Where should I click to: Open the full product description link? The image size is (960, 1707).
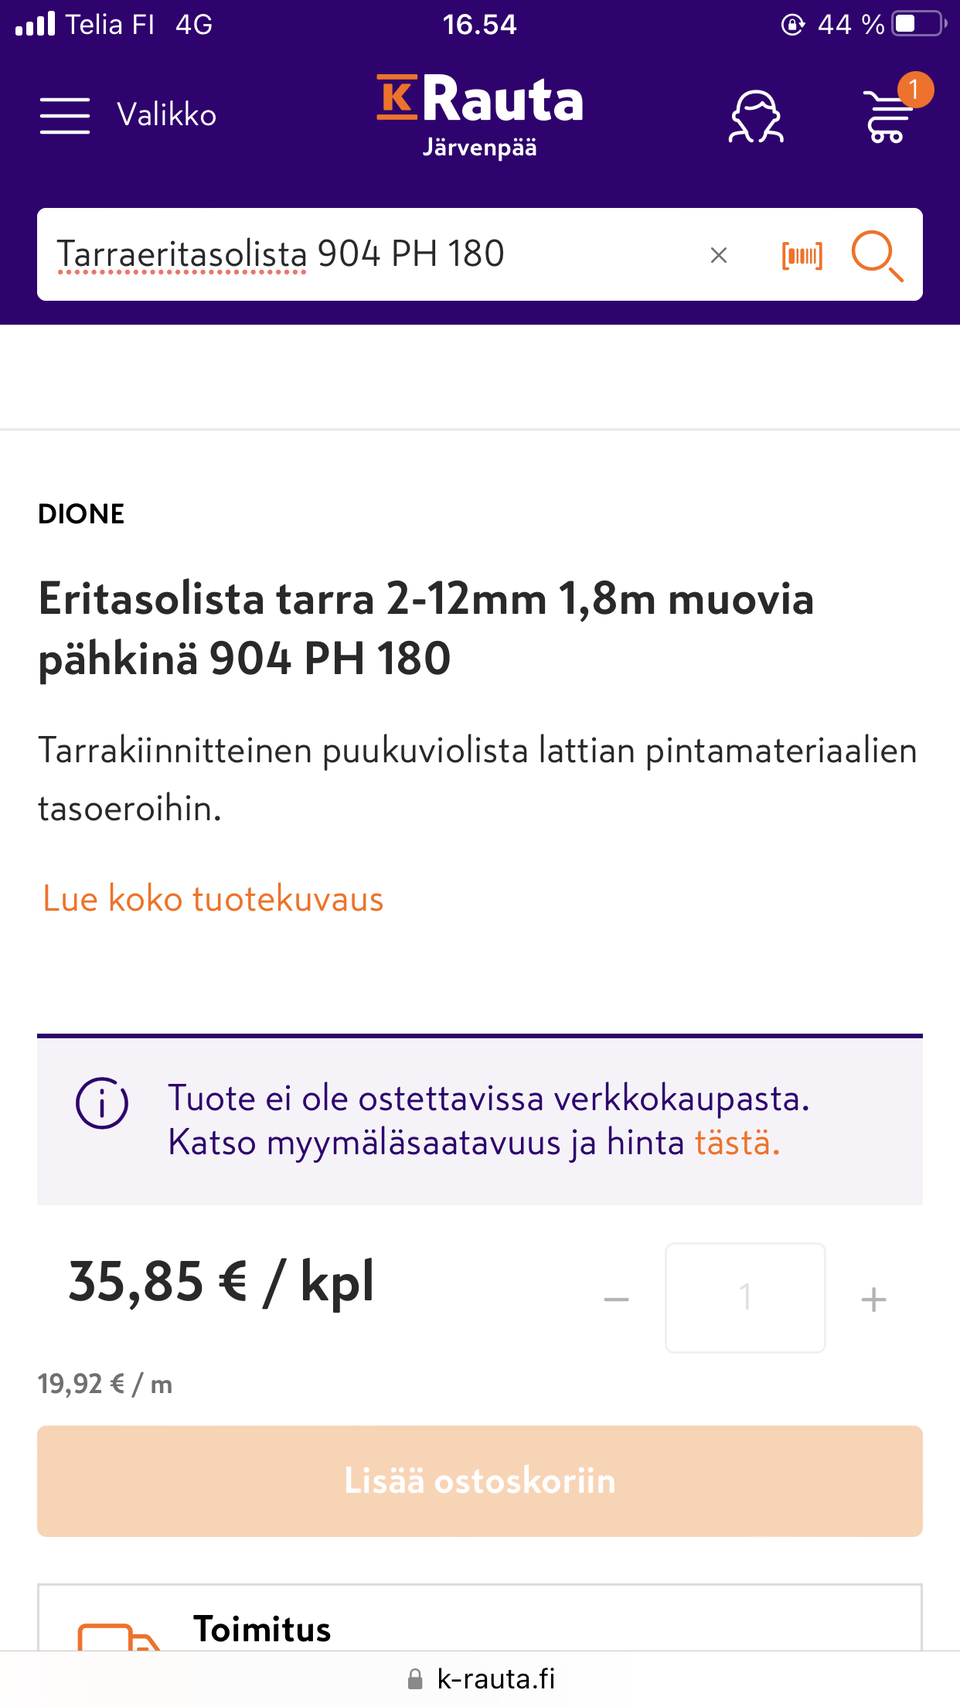(x=212, y=898)
